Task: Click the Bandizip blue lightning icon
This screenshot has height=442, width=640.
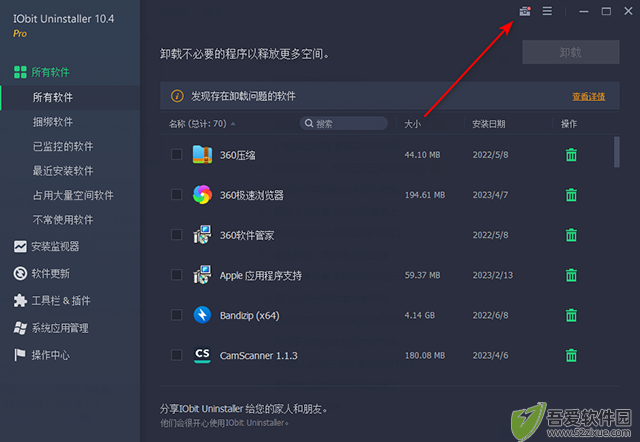Action: (202, 315)
